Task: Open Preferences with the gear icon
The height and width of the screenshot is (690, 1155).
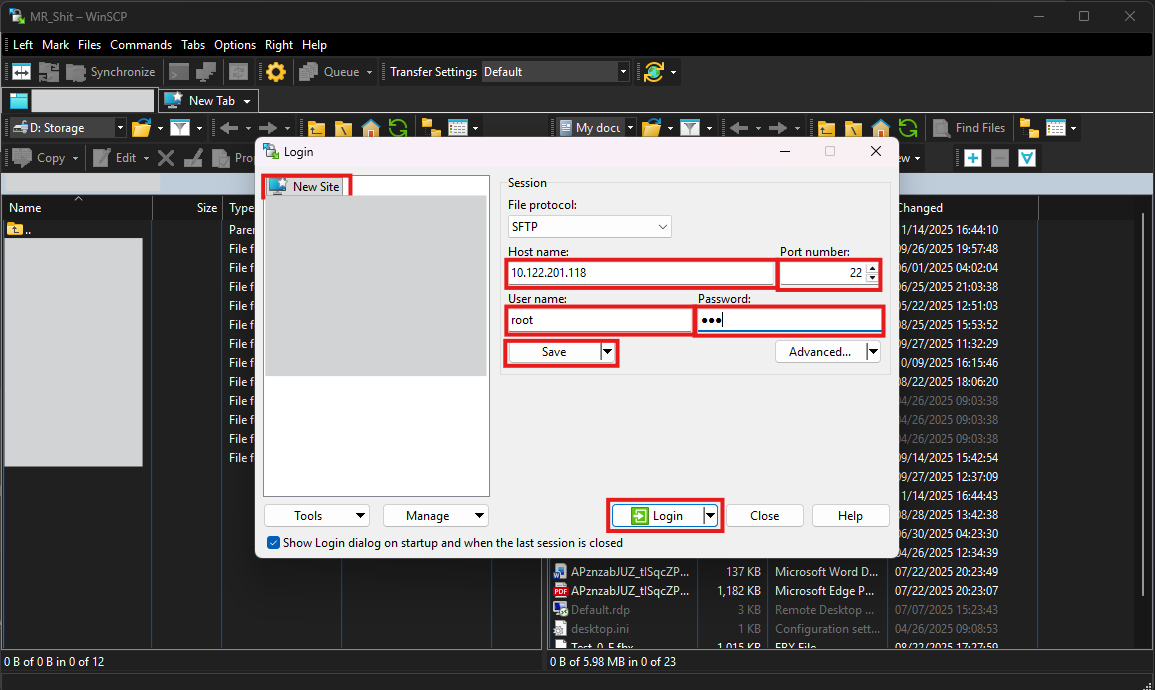Action: click(276, 72)
